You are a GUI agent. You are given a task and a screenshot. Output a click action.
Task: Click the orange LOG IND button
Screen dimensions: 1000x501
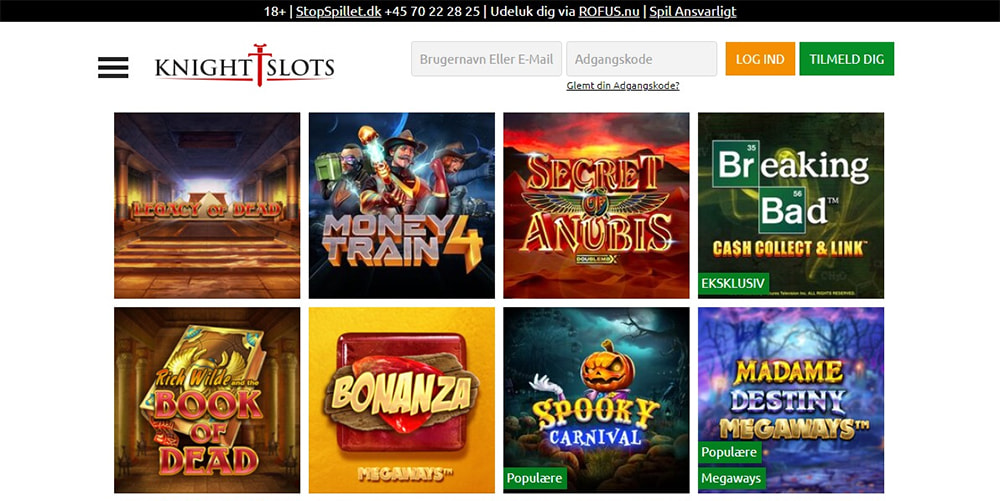pyautogui.click(x=760, y=59)
